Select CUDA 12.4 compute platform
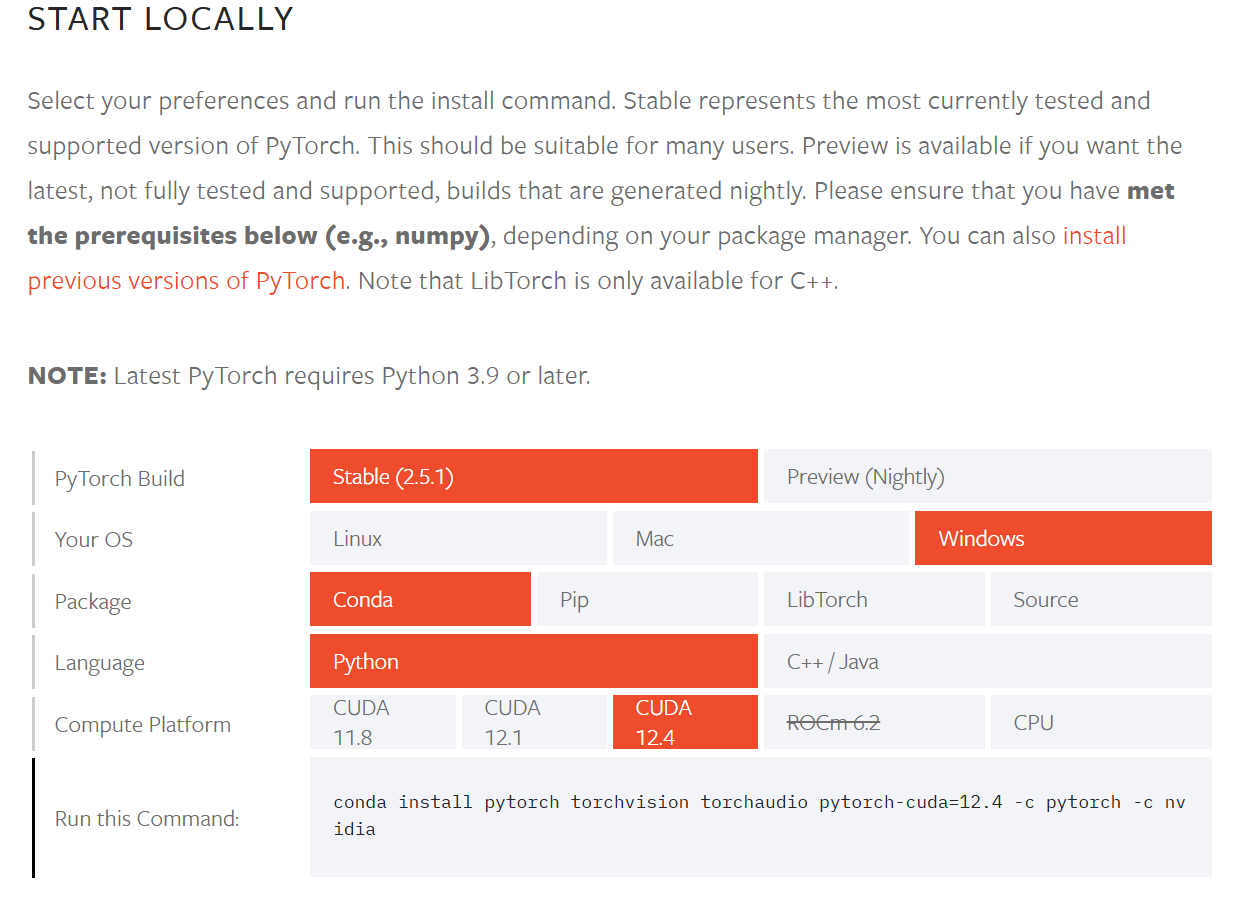The image size is (1252, 906). 685,722
